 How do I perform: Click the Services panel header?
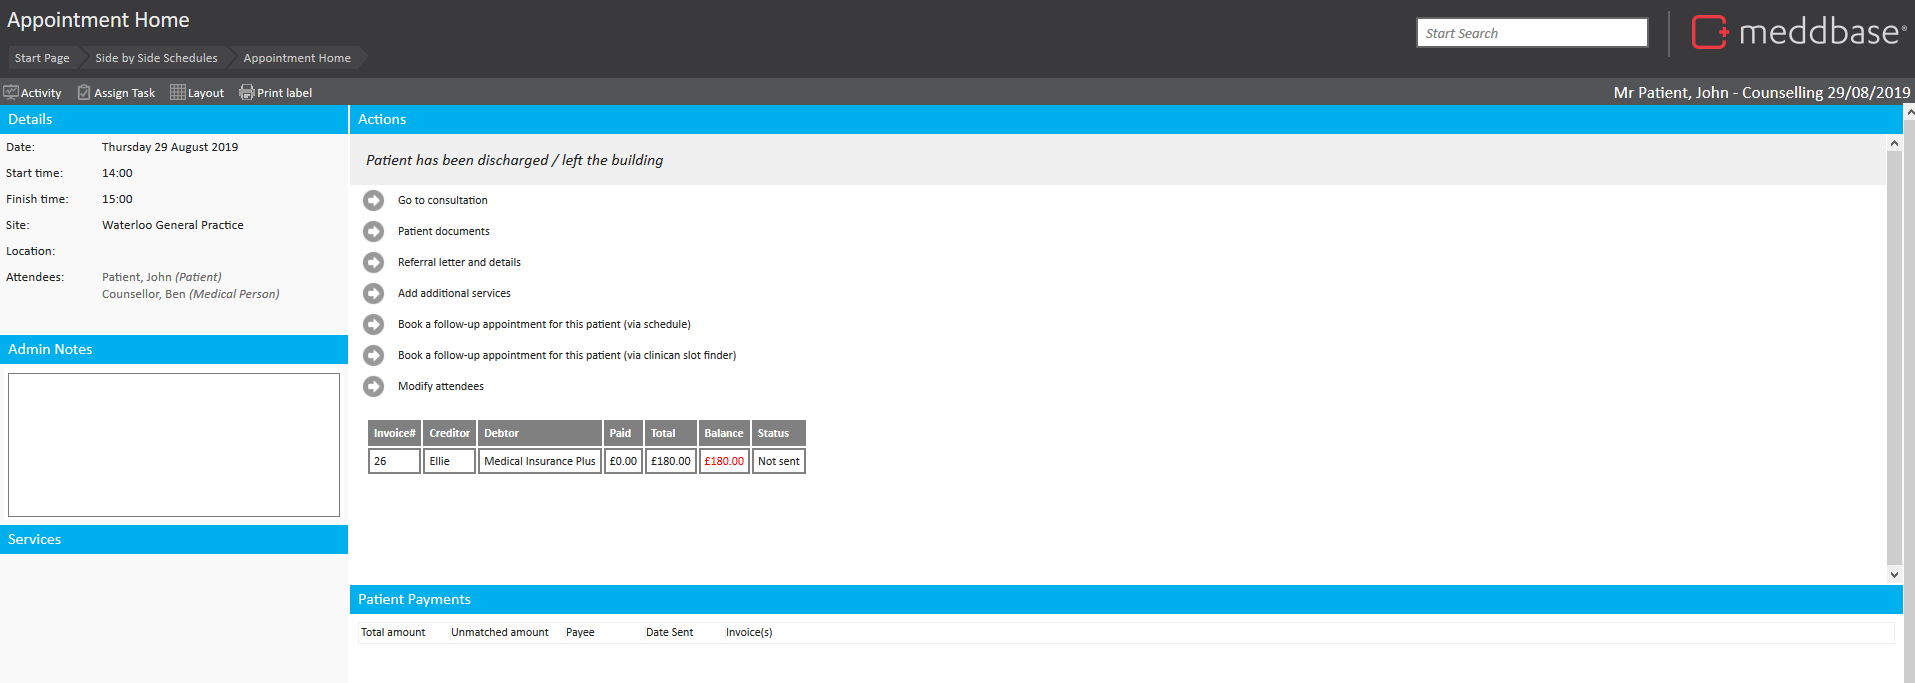point(174,540)
